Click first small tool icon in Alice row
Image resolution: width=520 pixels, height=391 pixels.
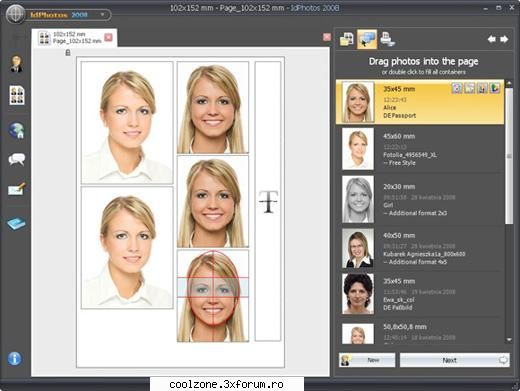tap(457, 88)
